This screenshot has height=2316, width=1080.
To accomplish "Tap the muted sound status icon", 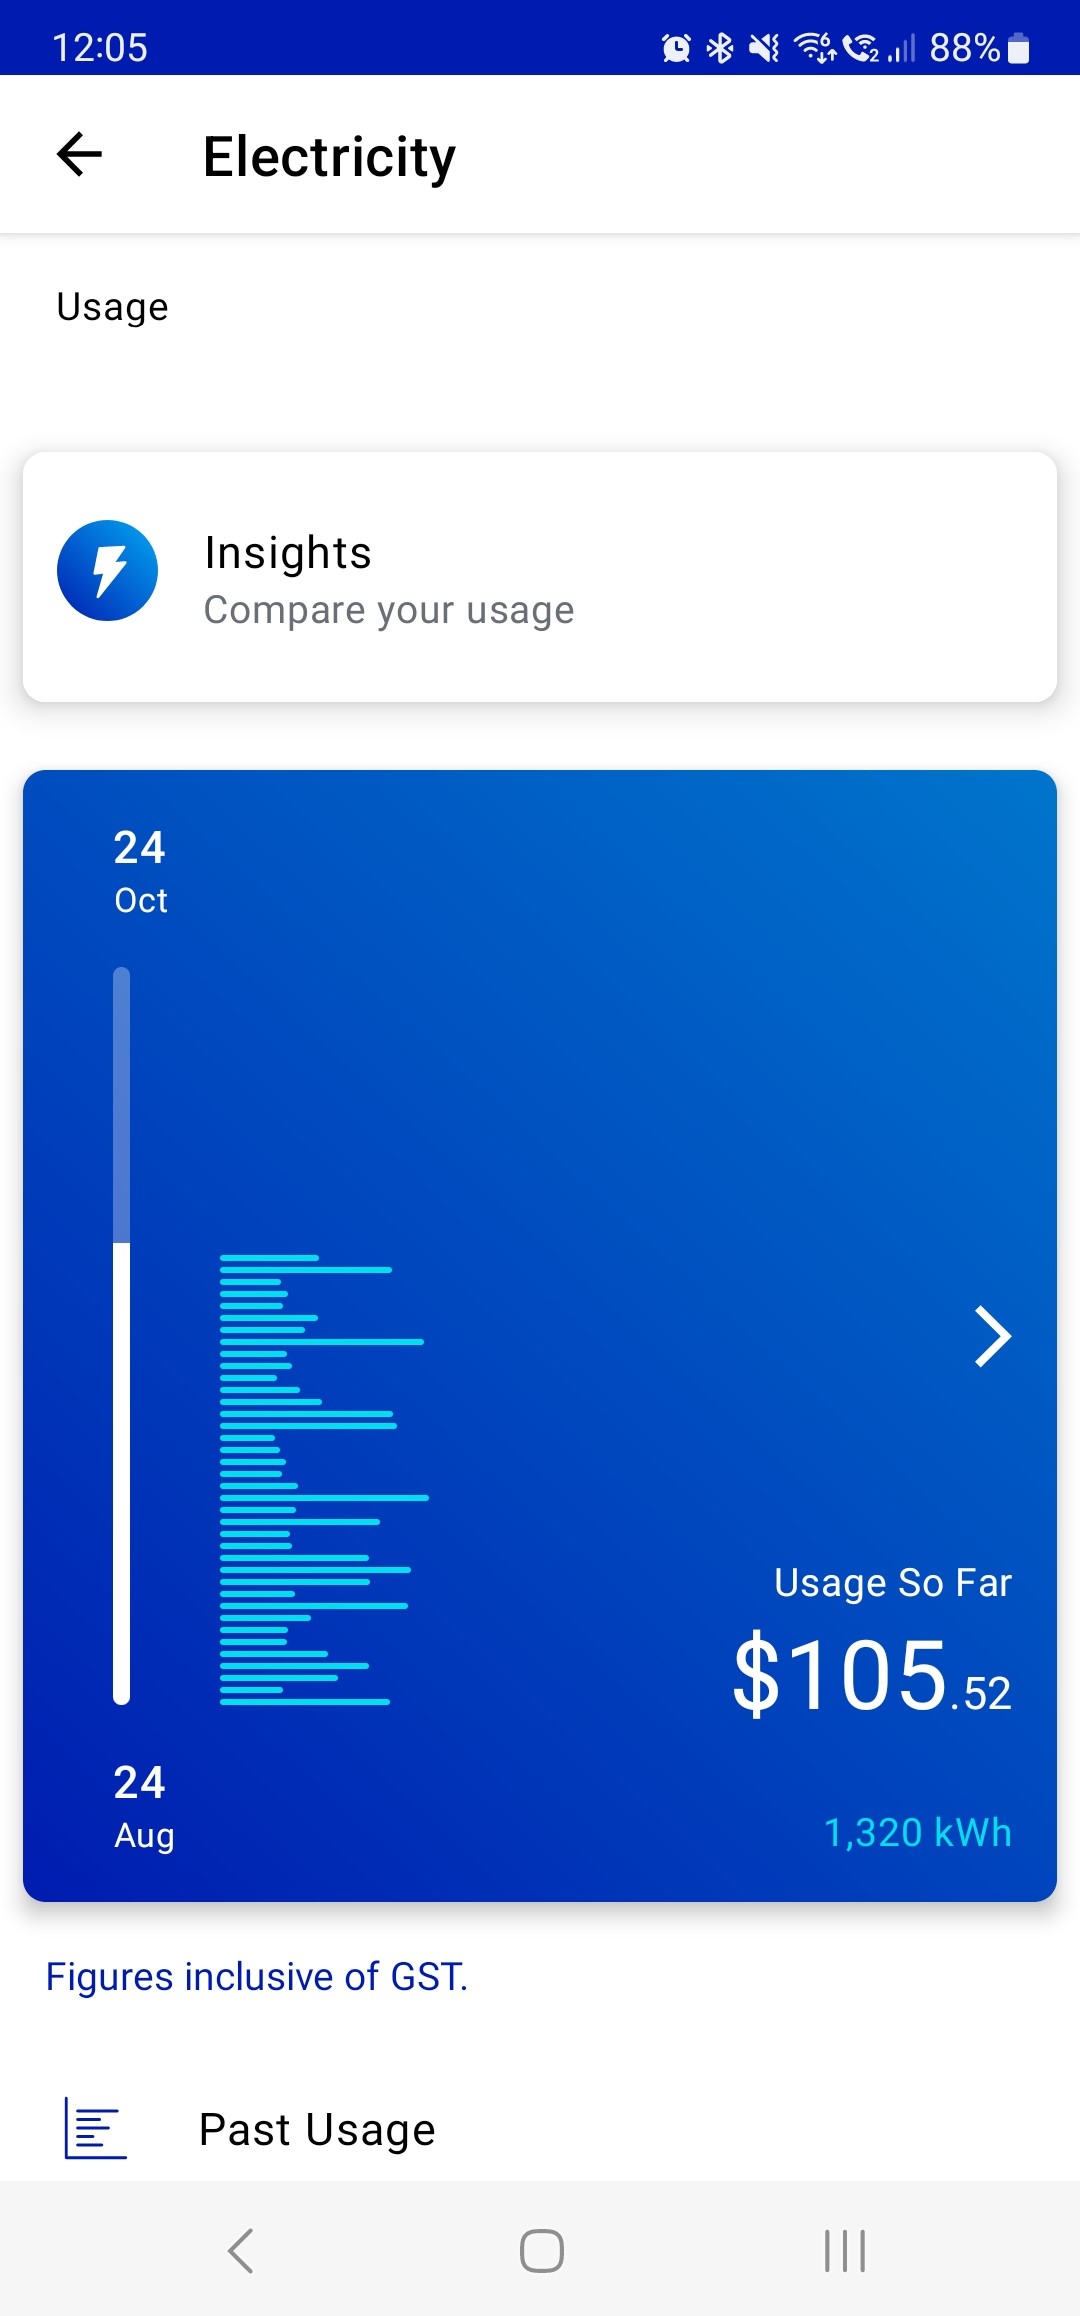I will [x=764, y=48].
